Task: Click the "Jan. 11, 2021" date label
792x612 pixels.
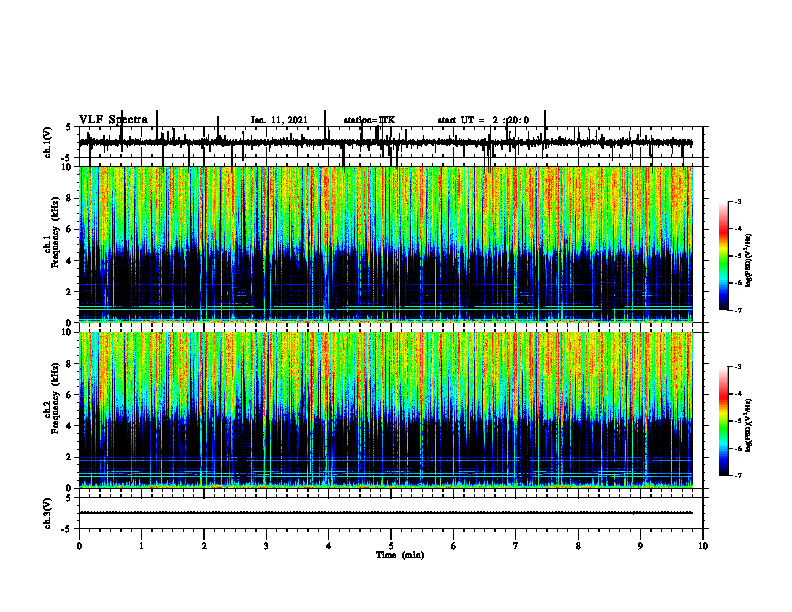Action: 279,120
